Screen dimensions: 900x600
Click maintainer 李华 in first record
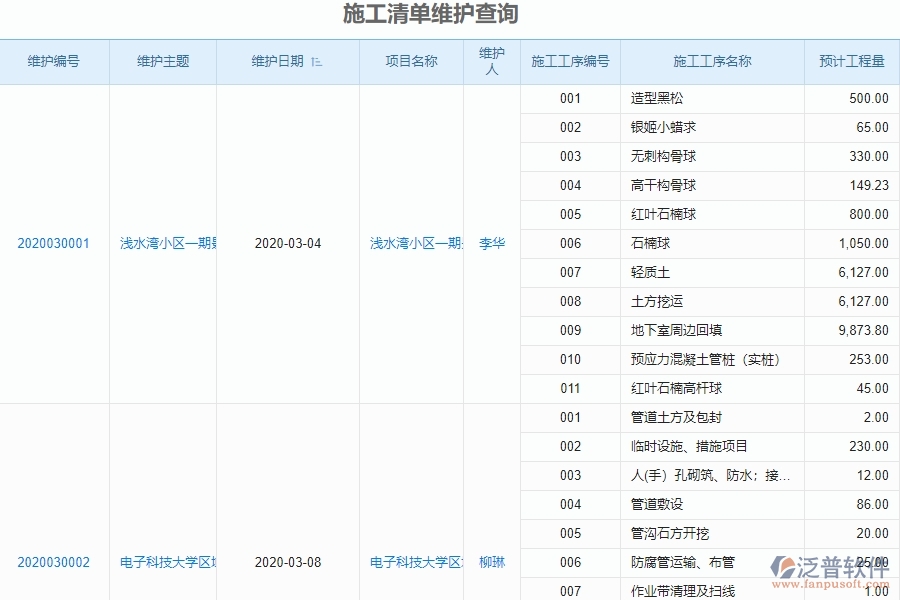point(489,243)
